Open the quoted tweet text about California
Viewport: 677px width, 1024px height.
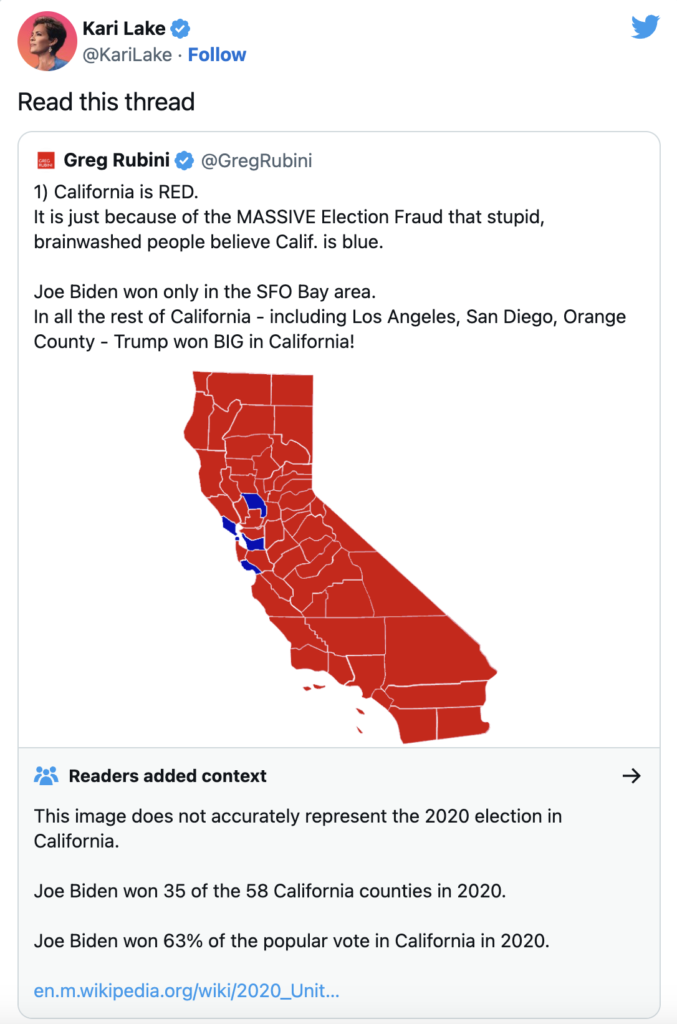330,266
